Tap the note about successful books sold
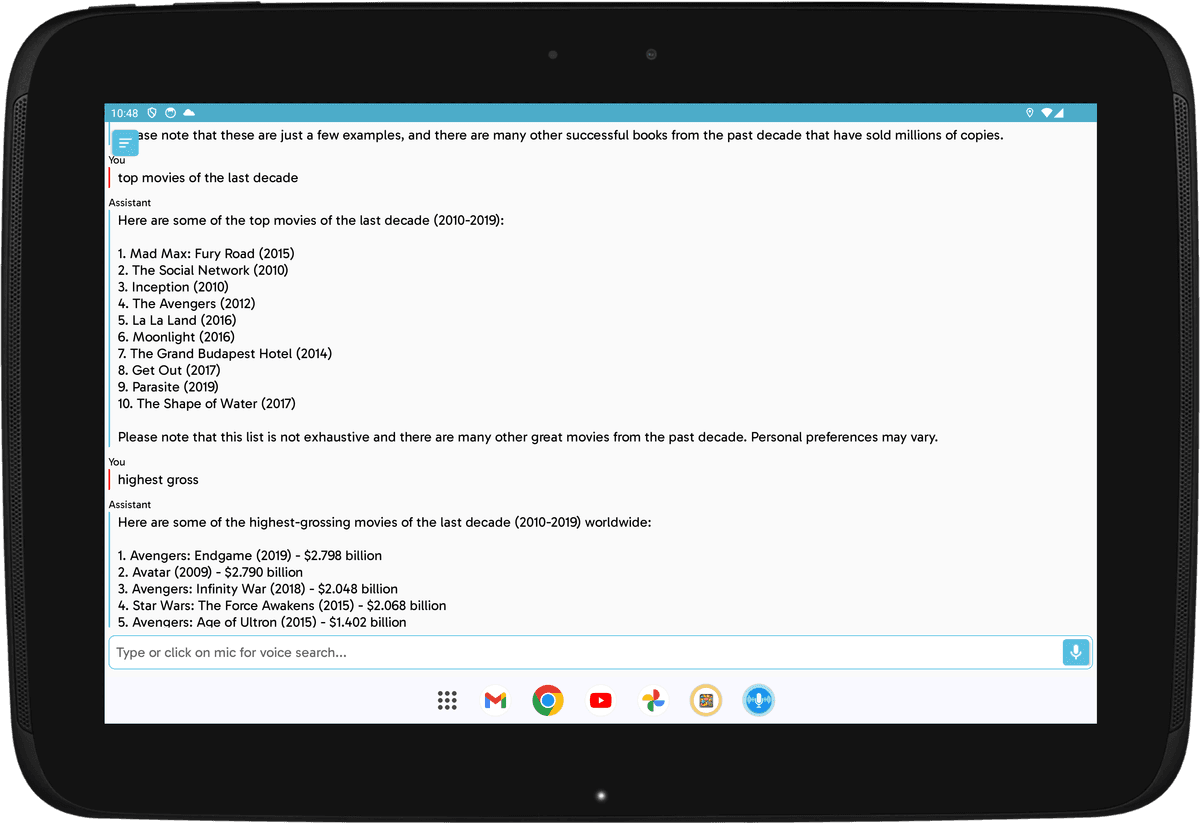 570,135
